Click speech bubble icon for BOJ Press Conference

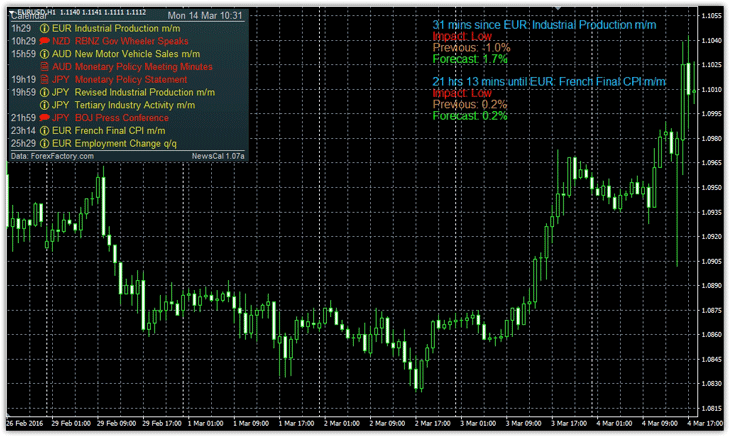[44, 117]
